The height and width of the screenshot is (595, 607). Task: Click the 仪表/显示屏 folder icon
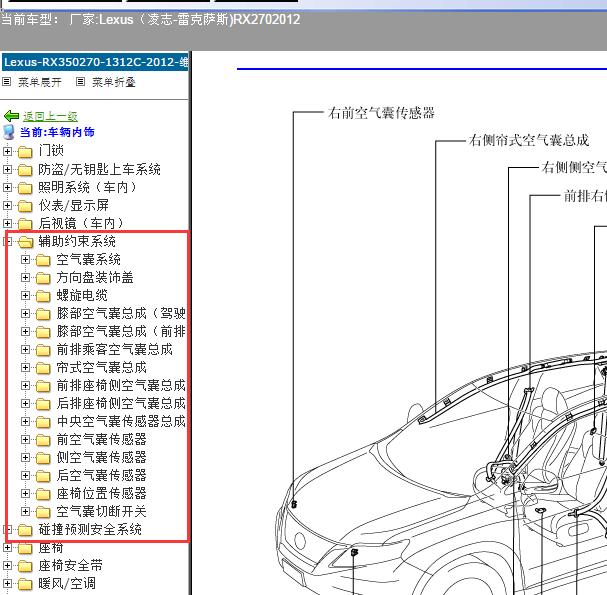pos(25,206)
